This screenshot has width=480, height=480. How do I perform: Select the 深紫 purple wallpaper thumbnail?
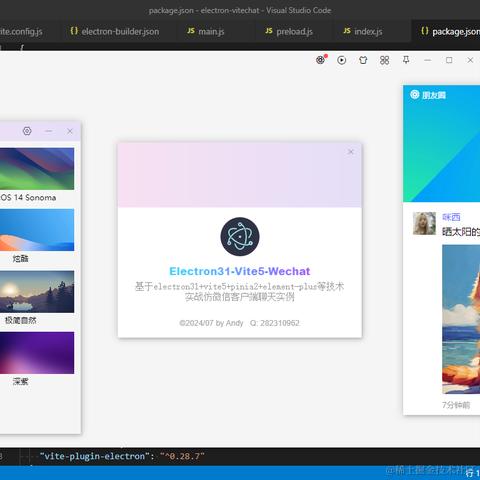(37, 353)
